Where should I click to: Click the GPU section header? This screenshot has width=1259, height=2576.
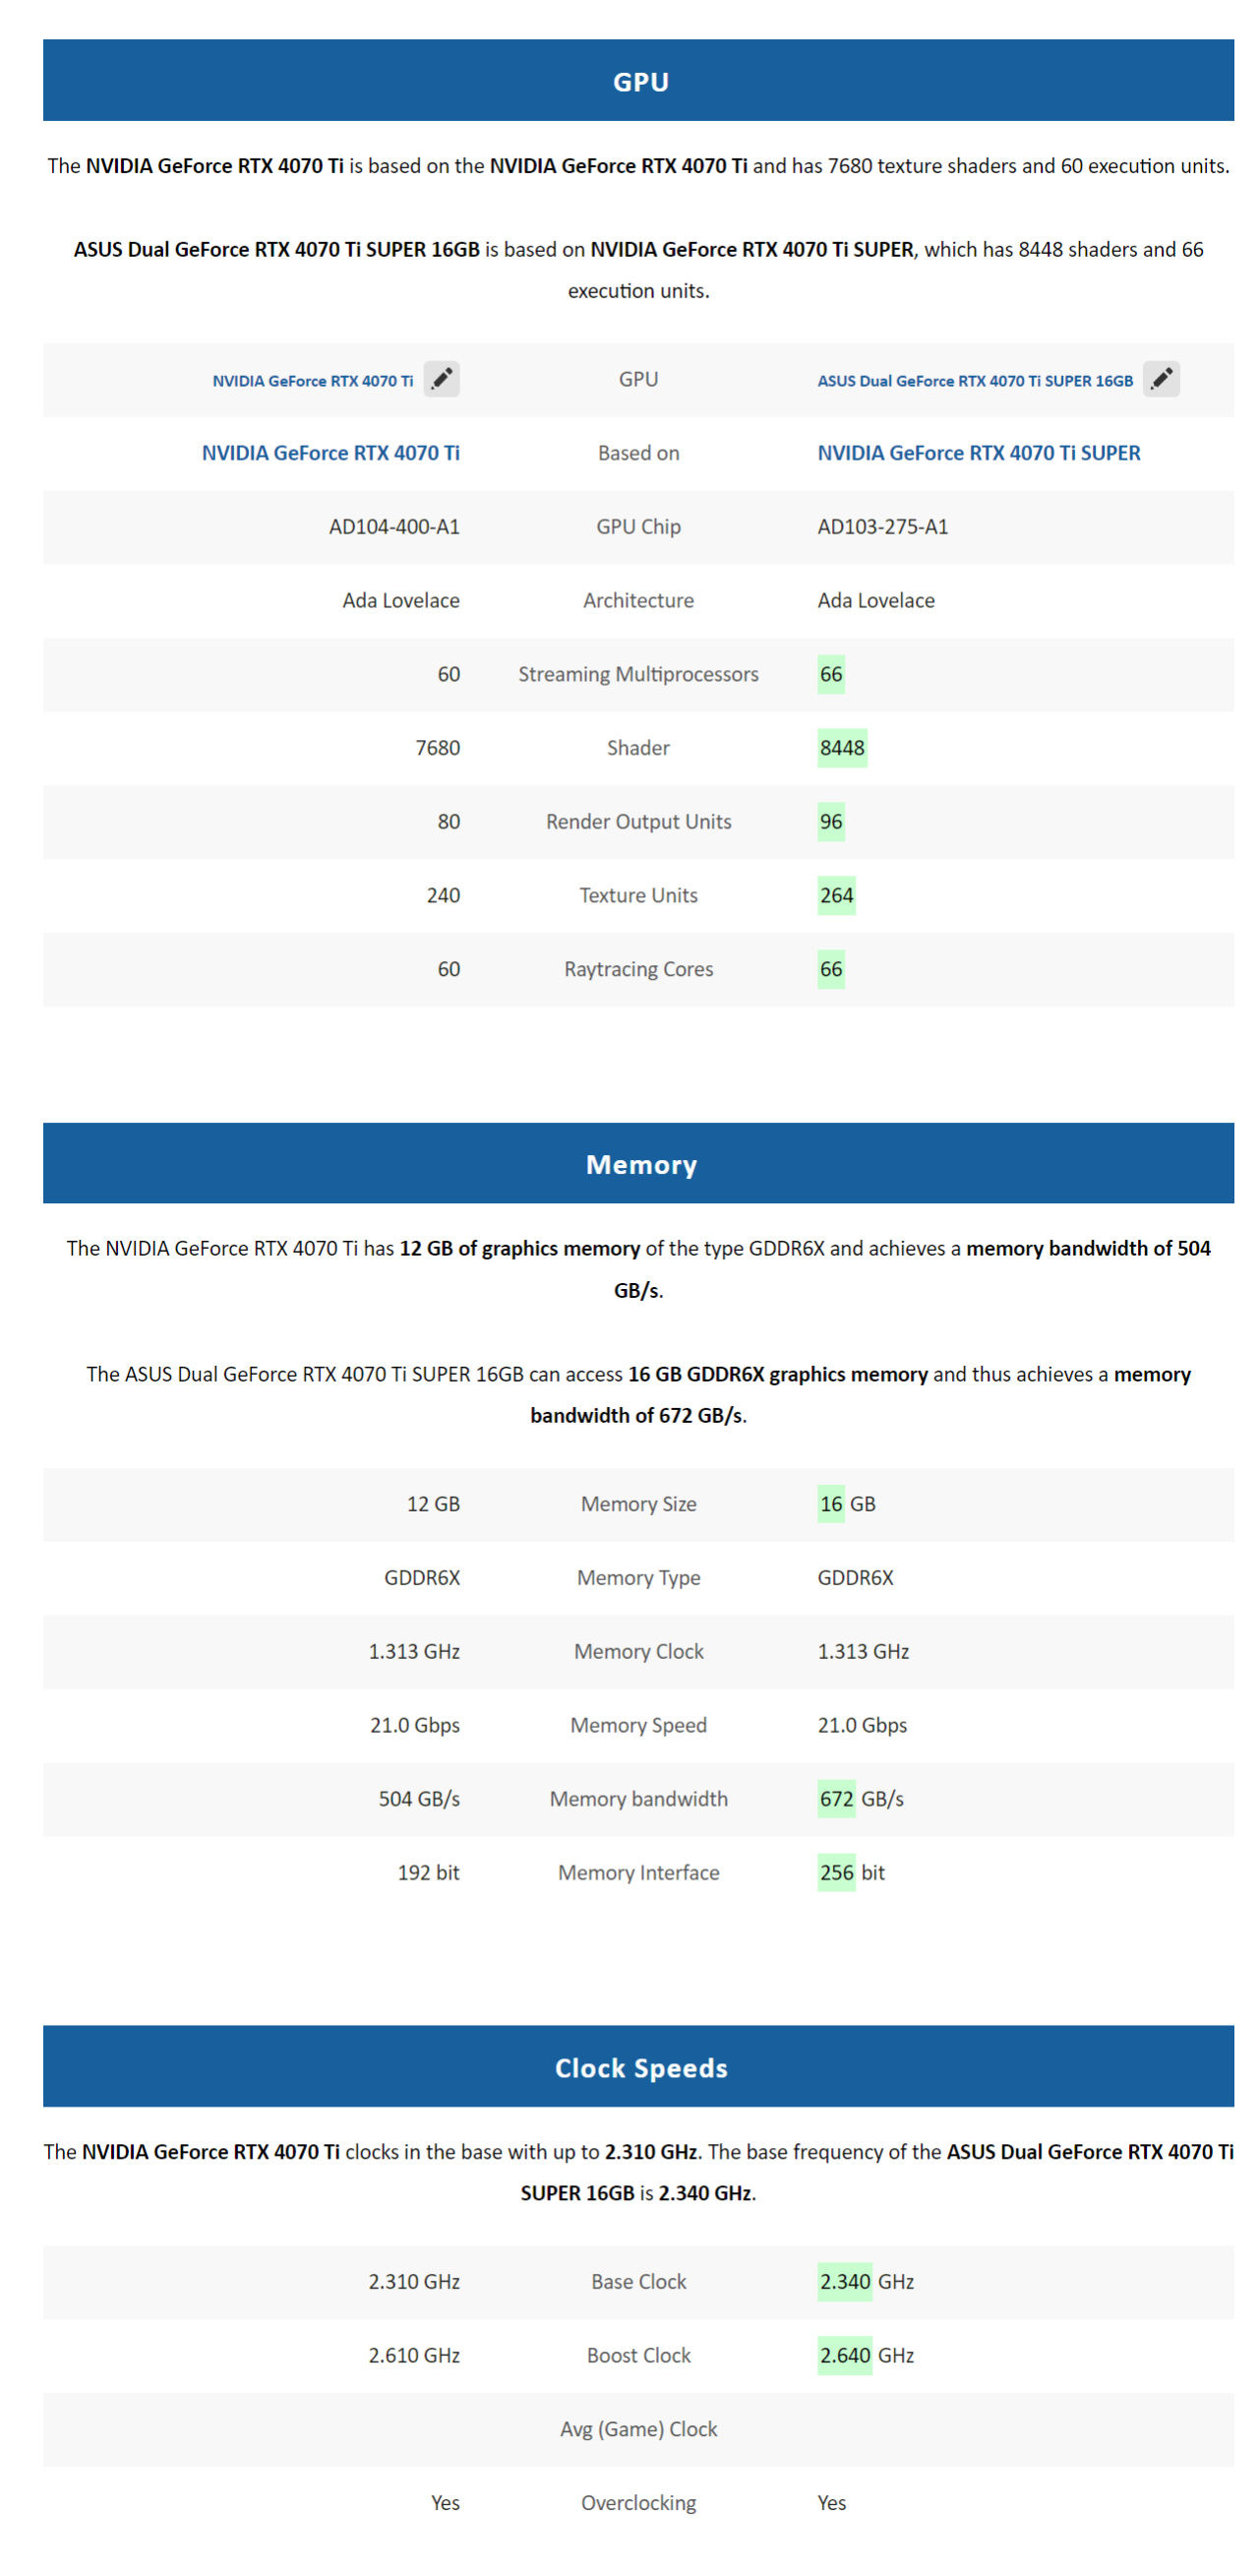click(638, 81)
